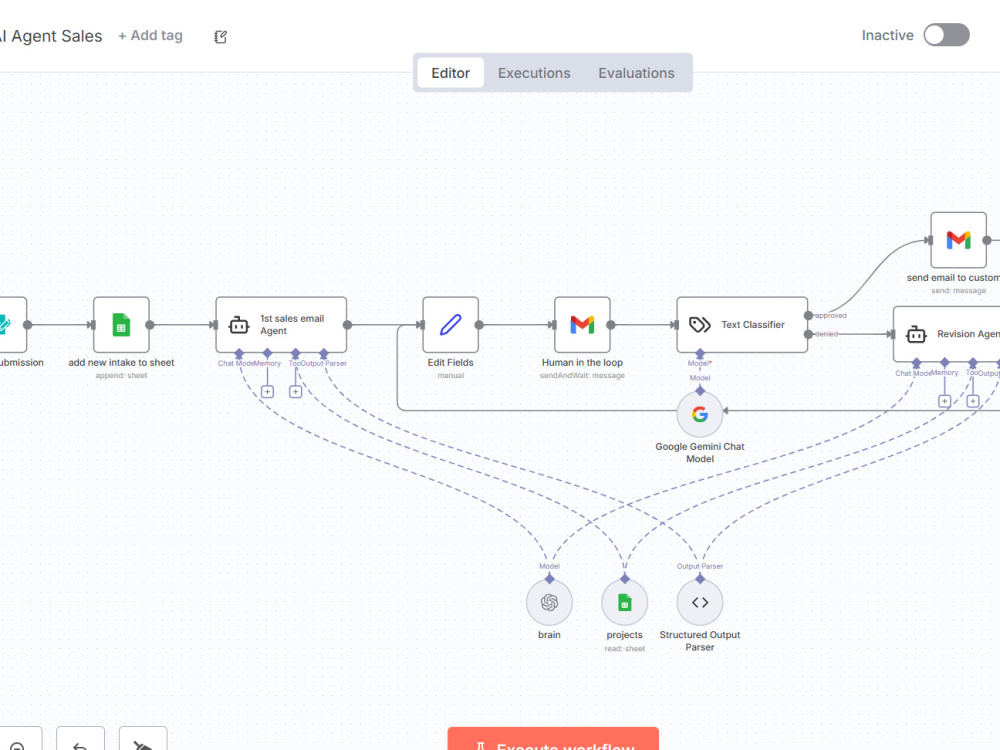This screenshot has height=750, width=1000.
Task: Click the Output Parser connector of 1st sales email Agent
Action: [324, 353]
